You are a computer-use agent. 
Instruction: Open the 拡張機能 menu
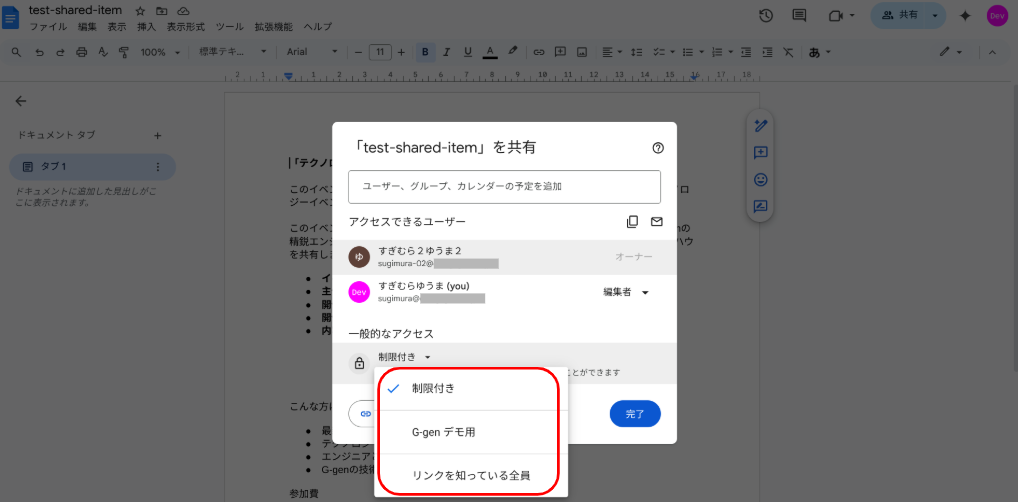(273, 27)
